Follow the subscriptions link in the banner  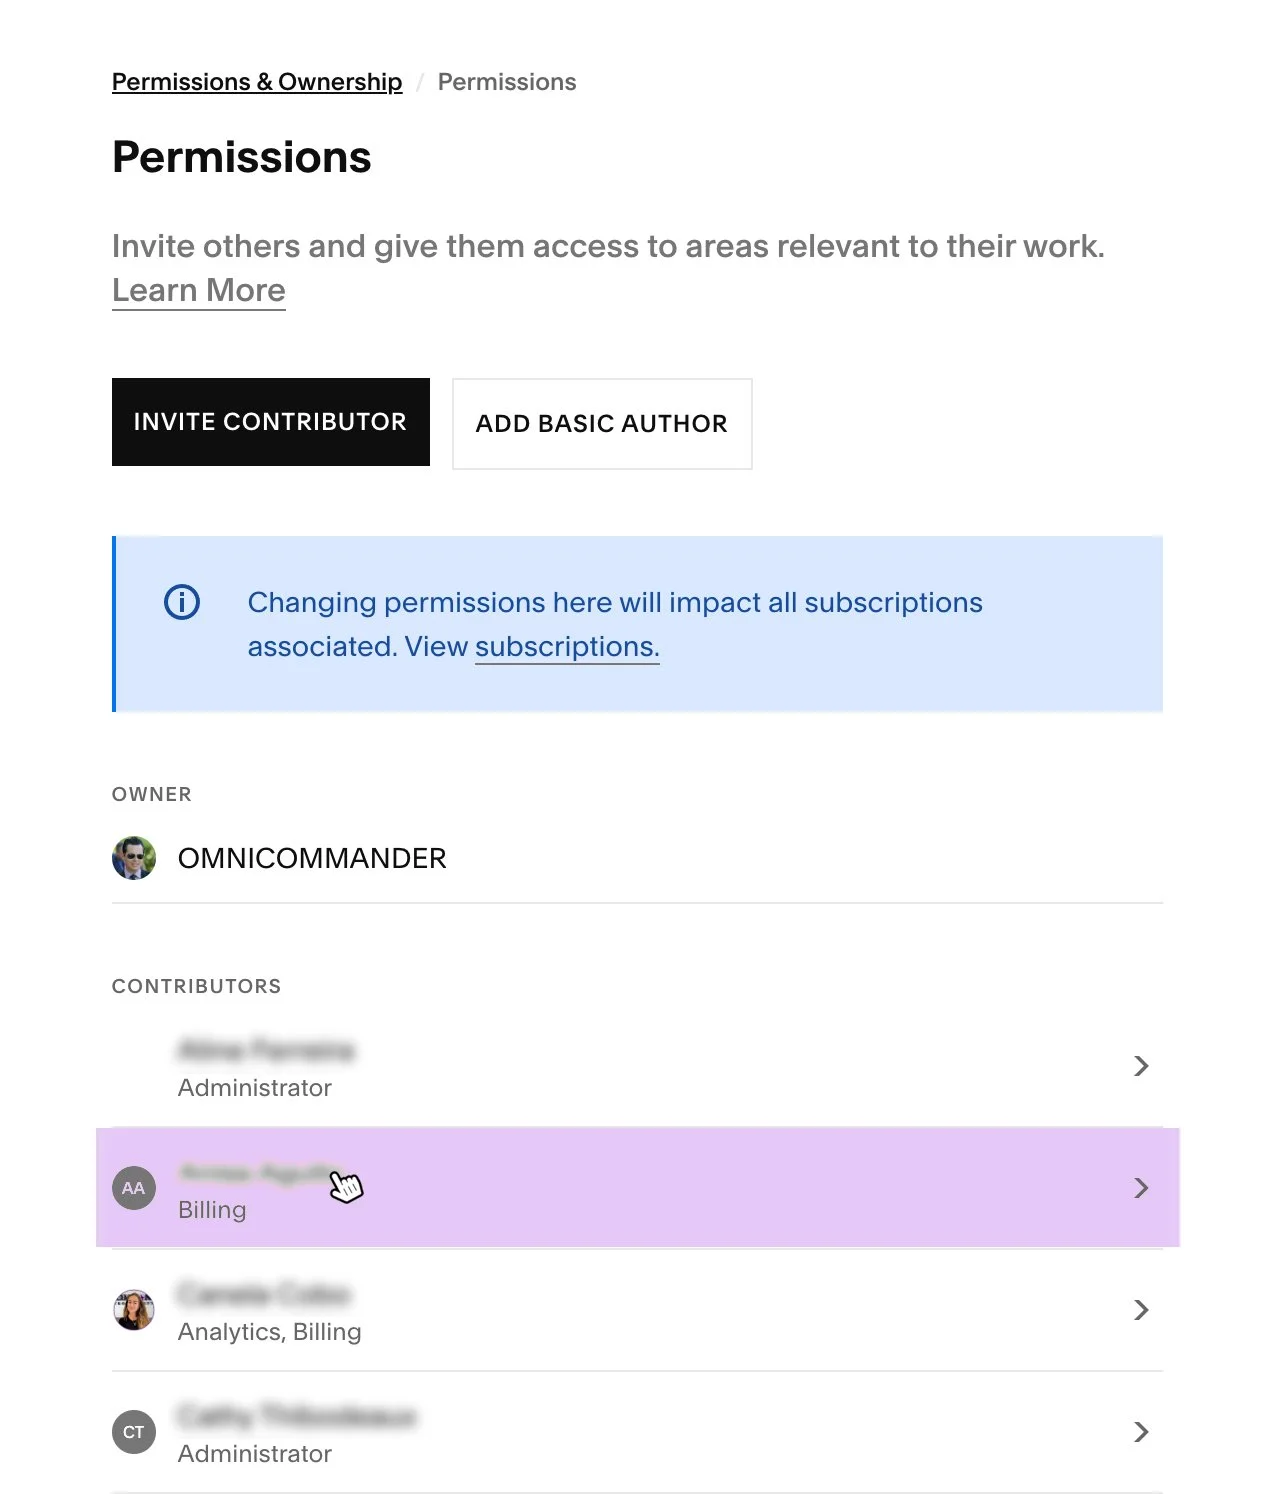567,647
